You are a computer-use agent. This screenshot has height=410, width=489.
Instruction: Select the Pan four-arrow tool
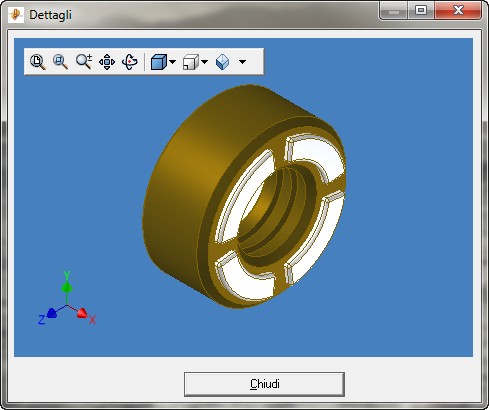(107, 62)
